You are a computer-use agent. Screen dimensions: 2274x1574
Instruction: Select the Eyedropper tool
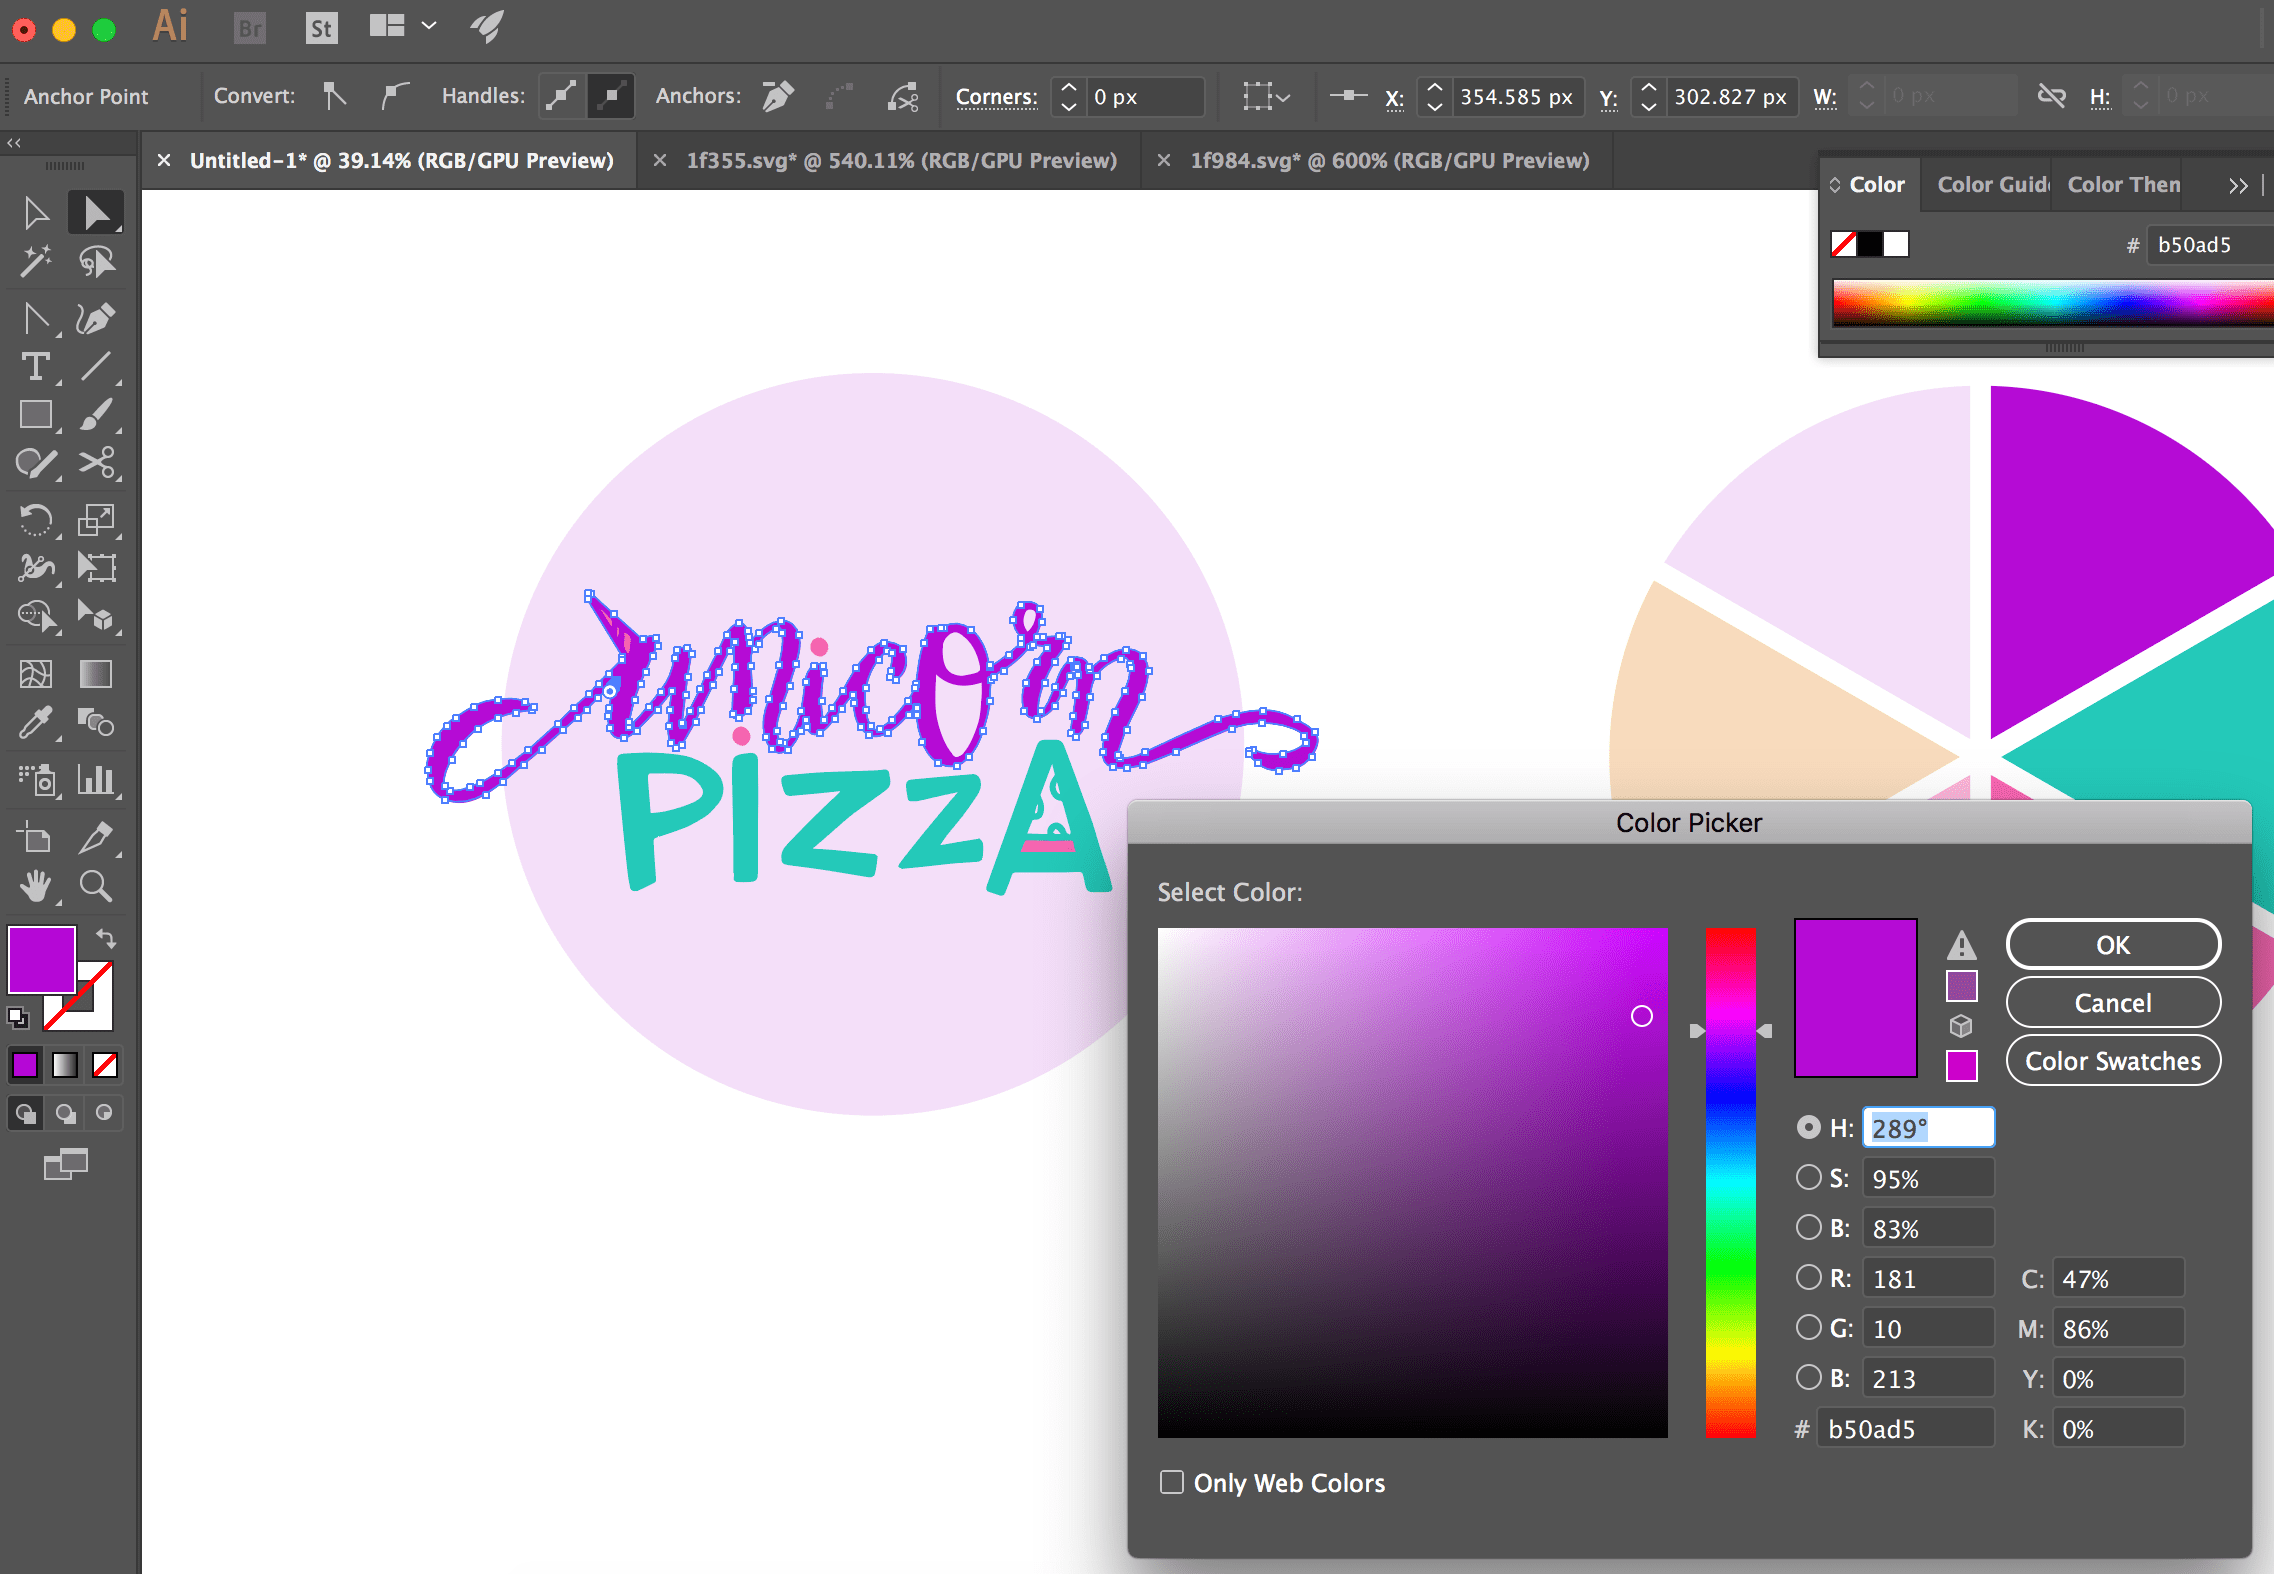coord(35,722)
